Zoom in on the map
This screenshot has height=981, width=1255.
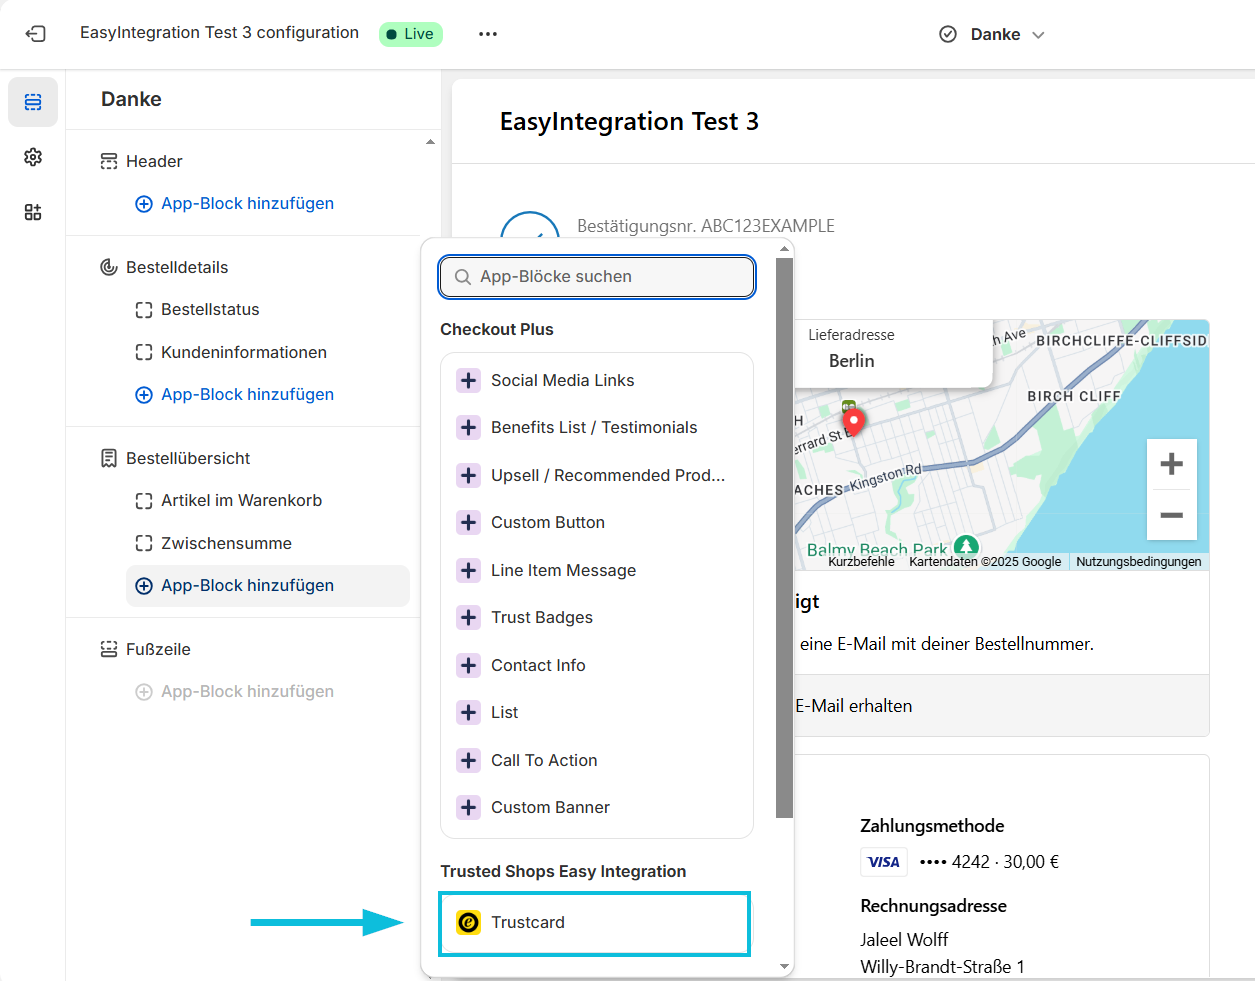pyautogui.click(x=1172, y=464)
